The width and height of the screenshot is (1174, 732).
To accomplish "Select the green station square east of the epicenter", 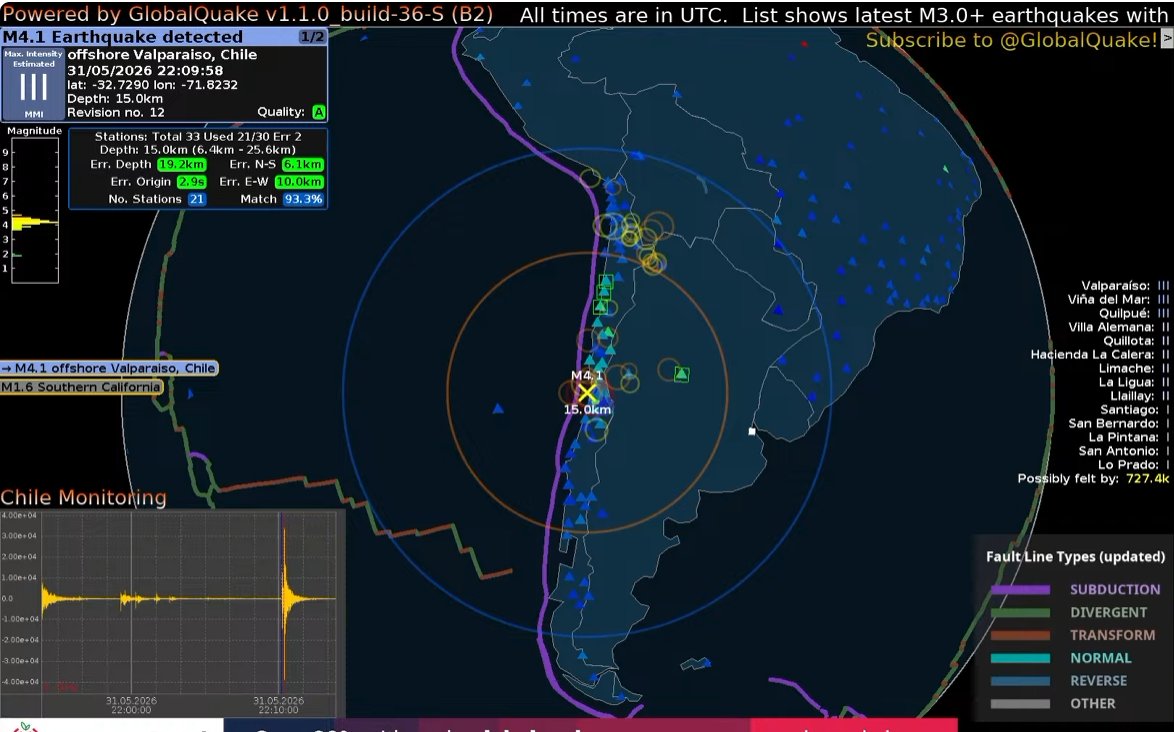I will [681, 373].
